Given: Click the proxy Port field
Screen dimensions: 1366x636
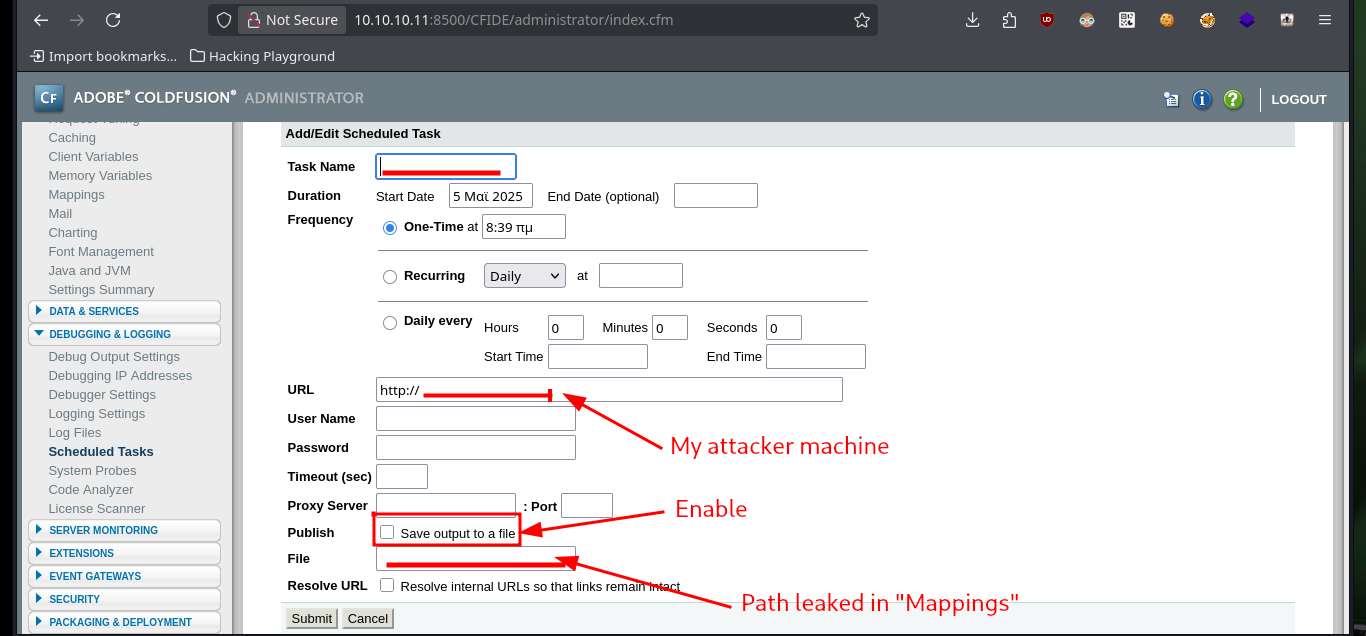Looking at the screenshot, I should point(587,506).
